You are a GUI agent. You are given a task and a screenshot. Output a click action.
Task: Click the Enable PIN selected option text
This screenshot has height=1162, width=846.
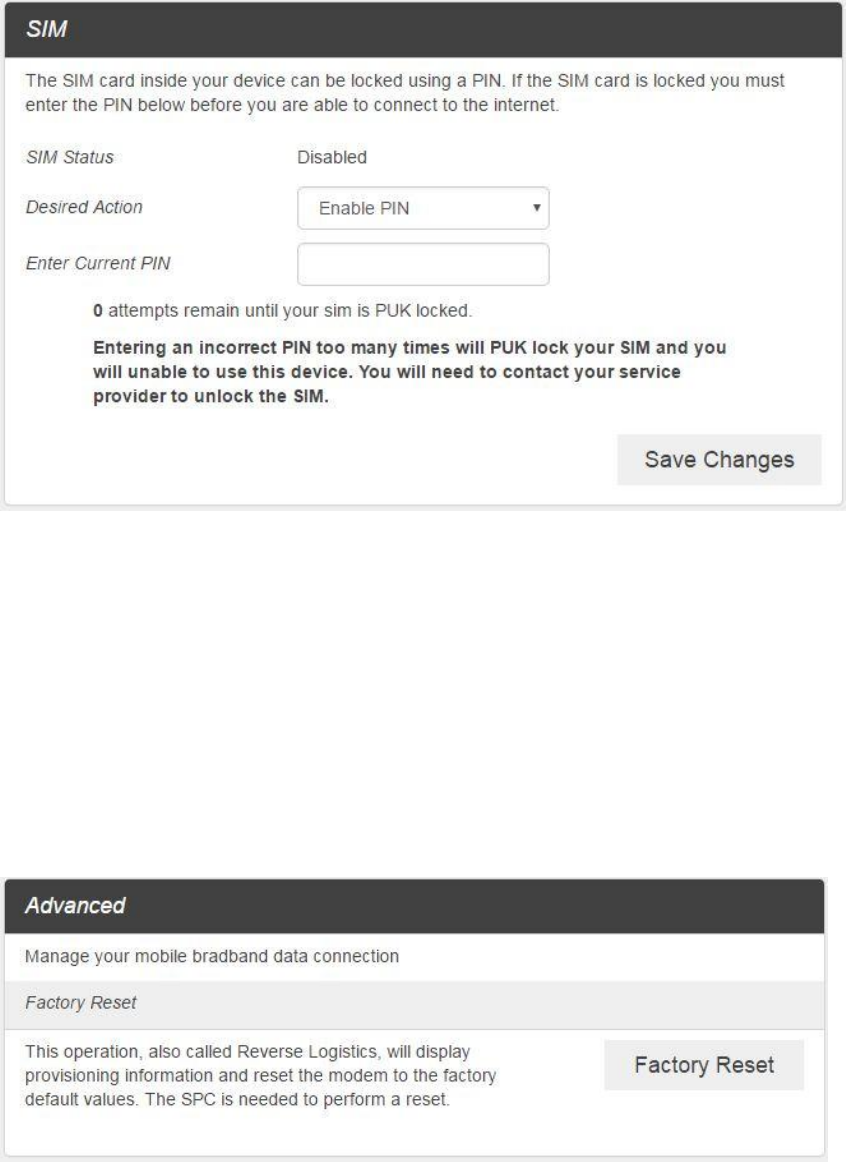click(363, 209)
